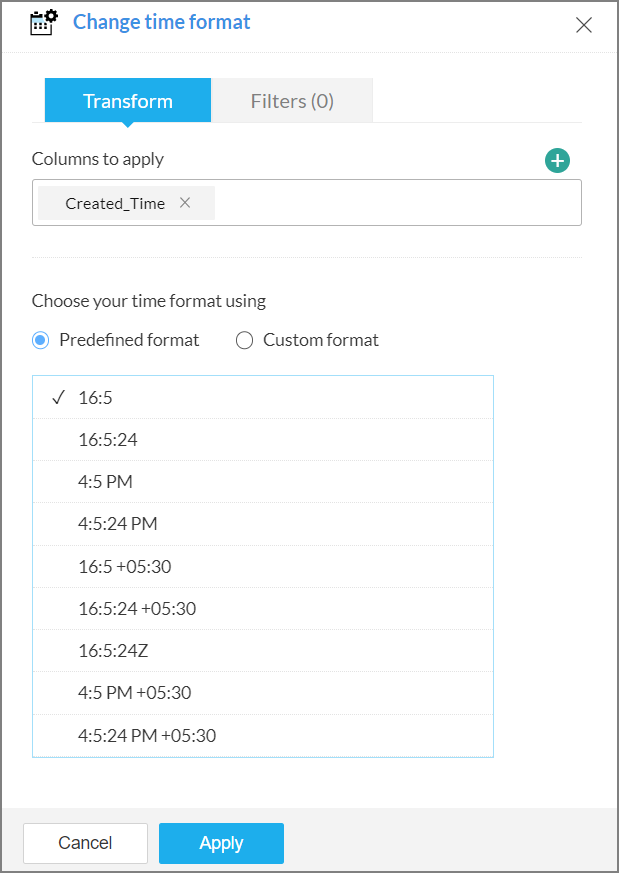The height and width of the screenshot is (873, 619).
Task: Pick the 4:5 PM format option
Action: pyautogui.click(x=105, y=482)
